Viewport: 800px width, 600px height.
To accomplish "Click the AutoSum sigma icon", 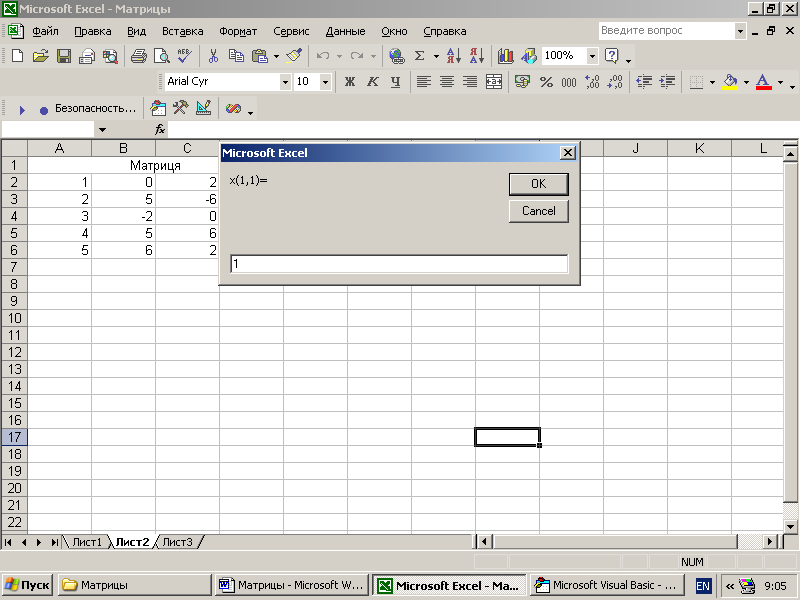I will point(419,56).
